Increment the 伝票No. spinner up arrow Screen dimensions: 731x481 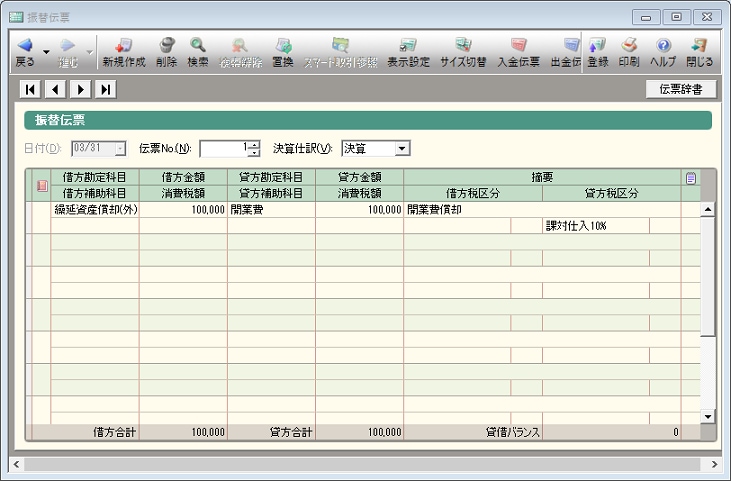254,144
